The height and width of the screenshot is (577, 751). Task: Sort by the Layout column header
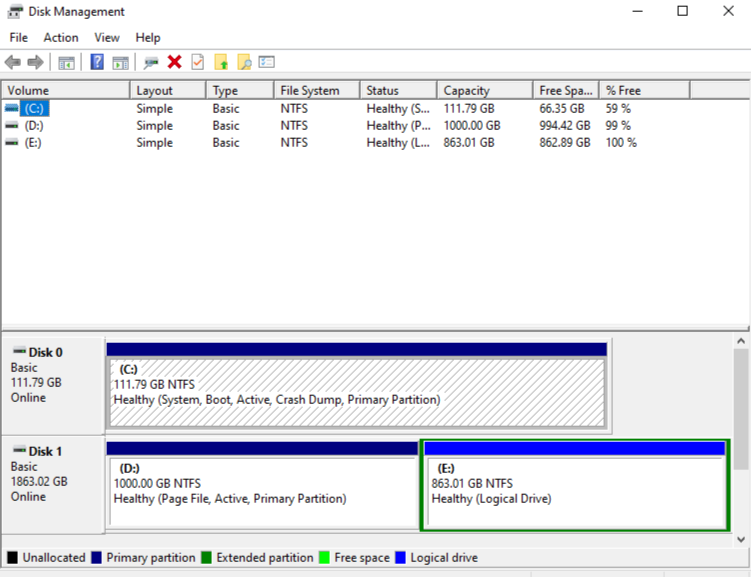pyautogui.click(x=168, y=91)
